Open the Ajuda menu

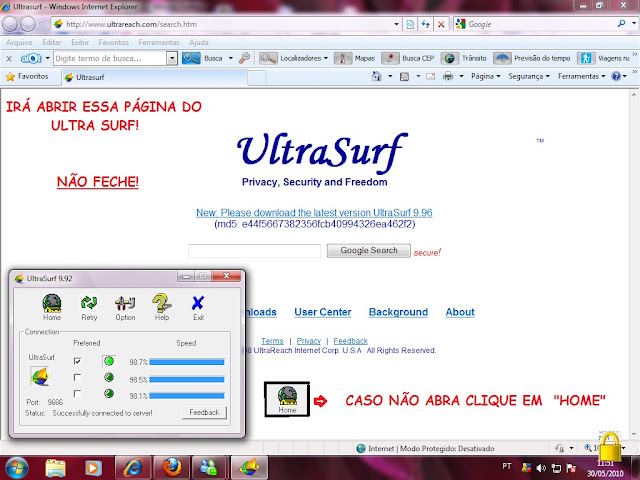click(x=199, y=42)
